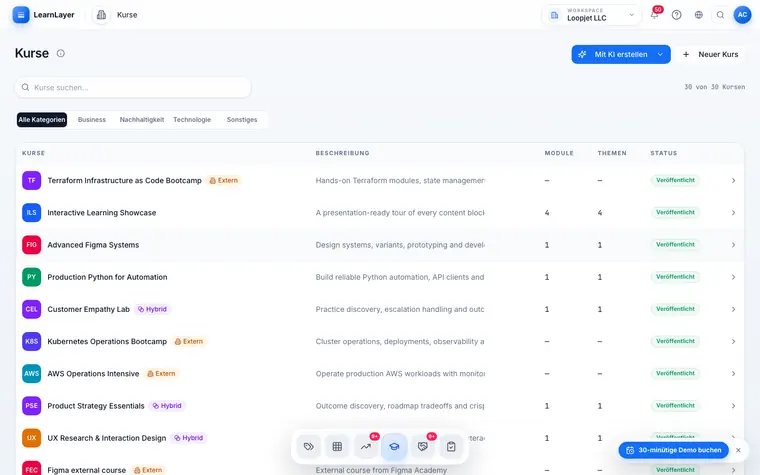Click the Neuer Kurs button
Image resolution: width=760 pixels, height=475 pixels.
(x=712, y=54)
